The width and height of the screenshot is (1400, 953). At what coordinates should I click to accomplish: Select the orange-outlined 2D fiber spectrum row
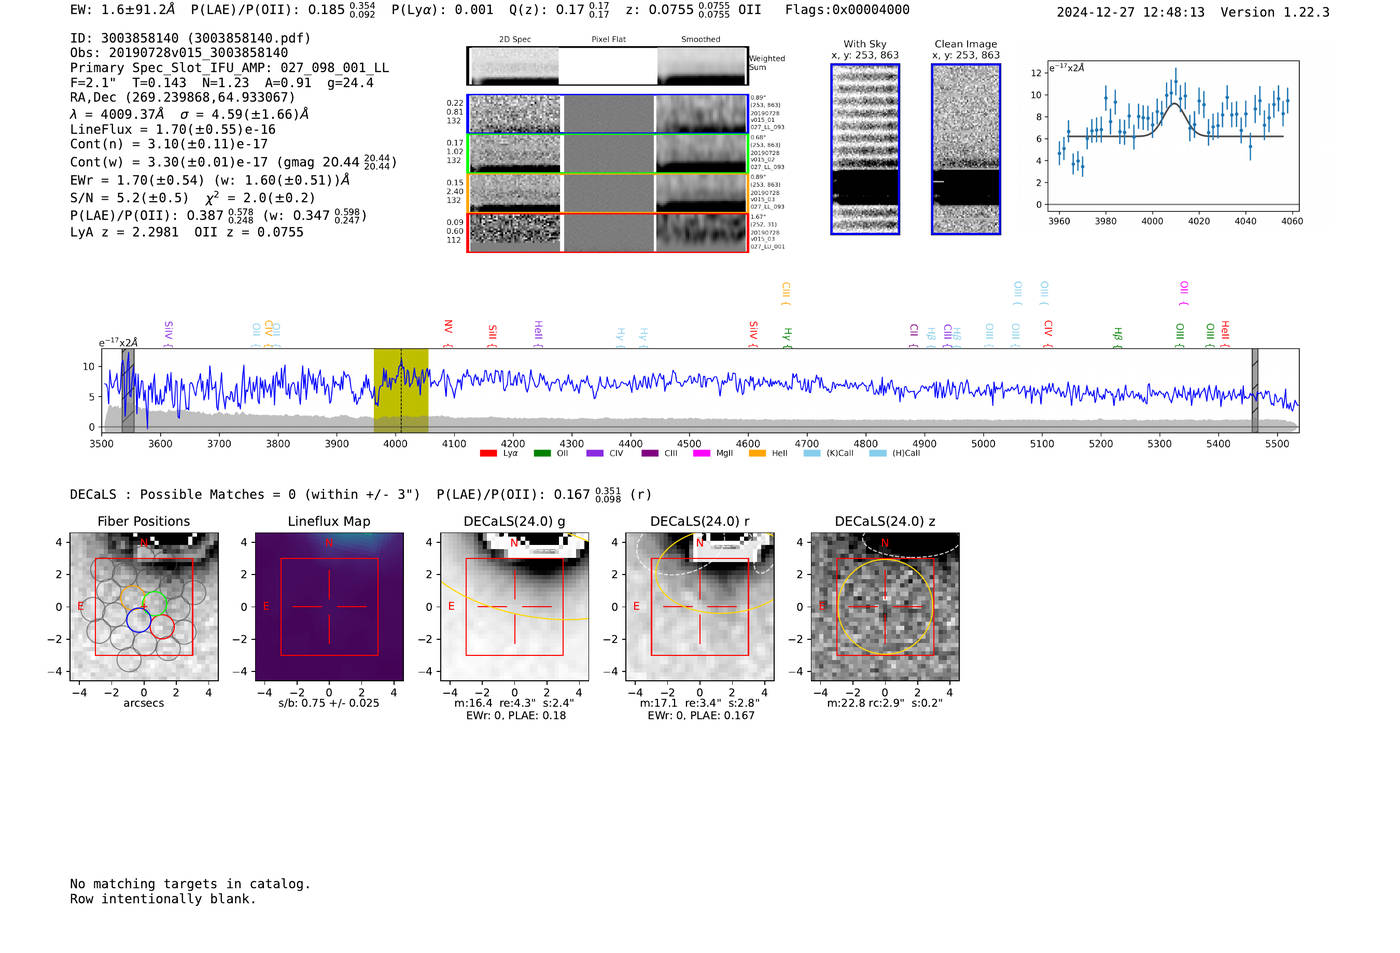607,193
